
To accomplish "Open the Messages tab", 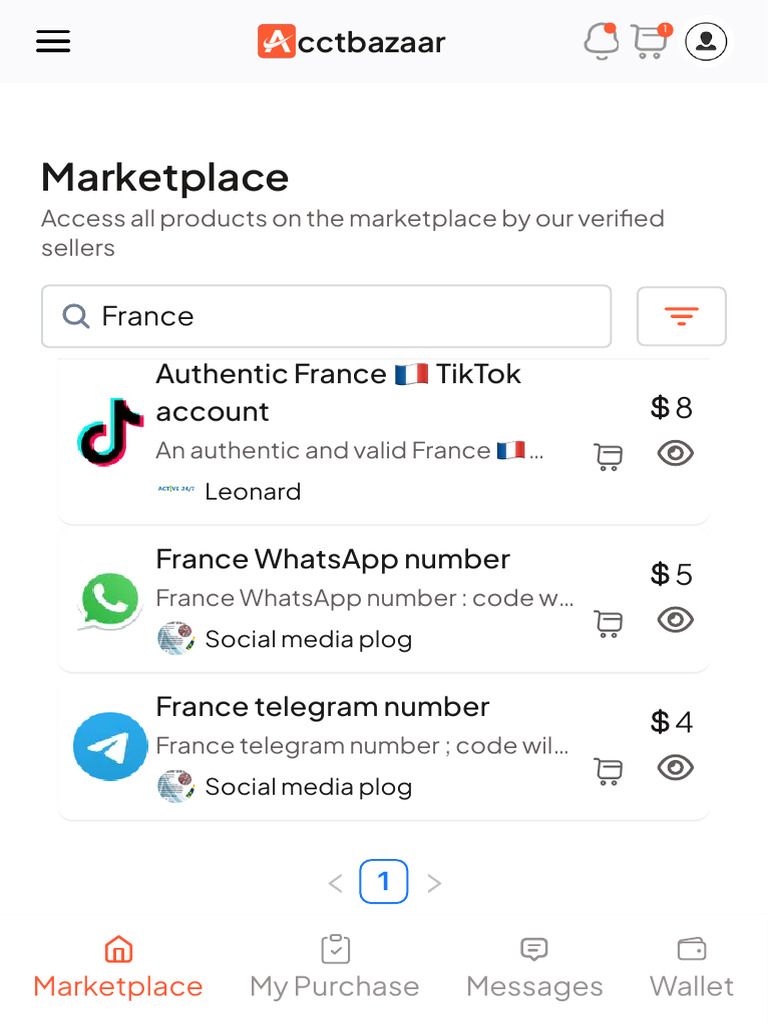I will click(x=534, y=967).
